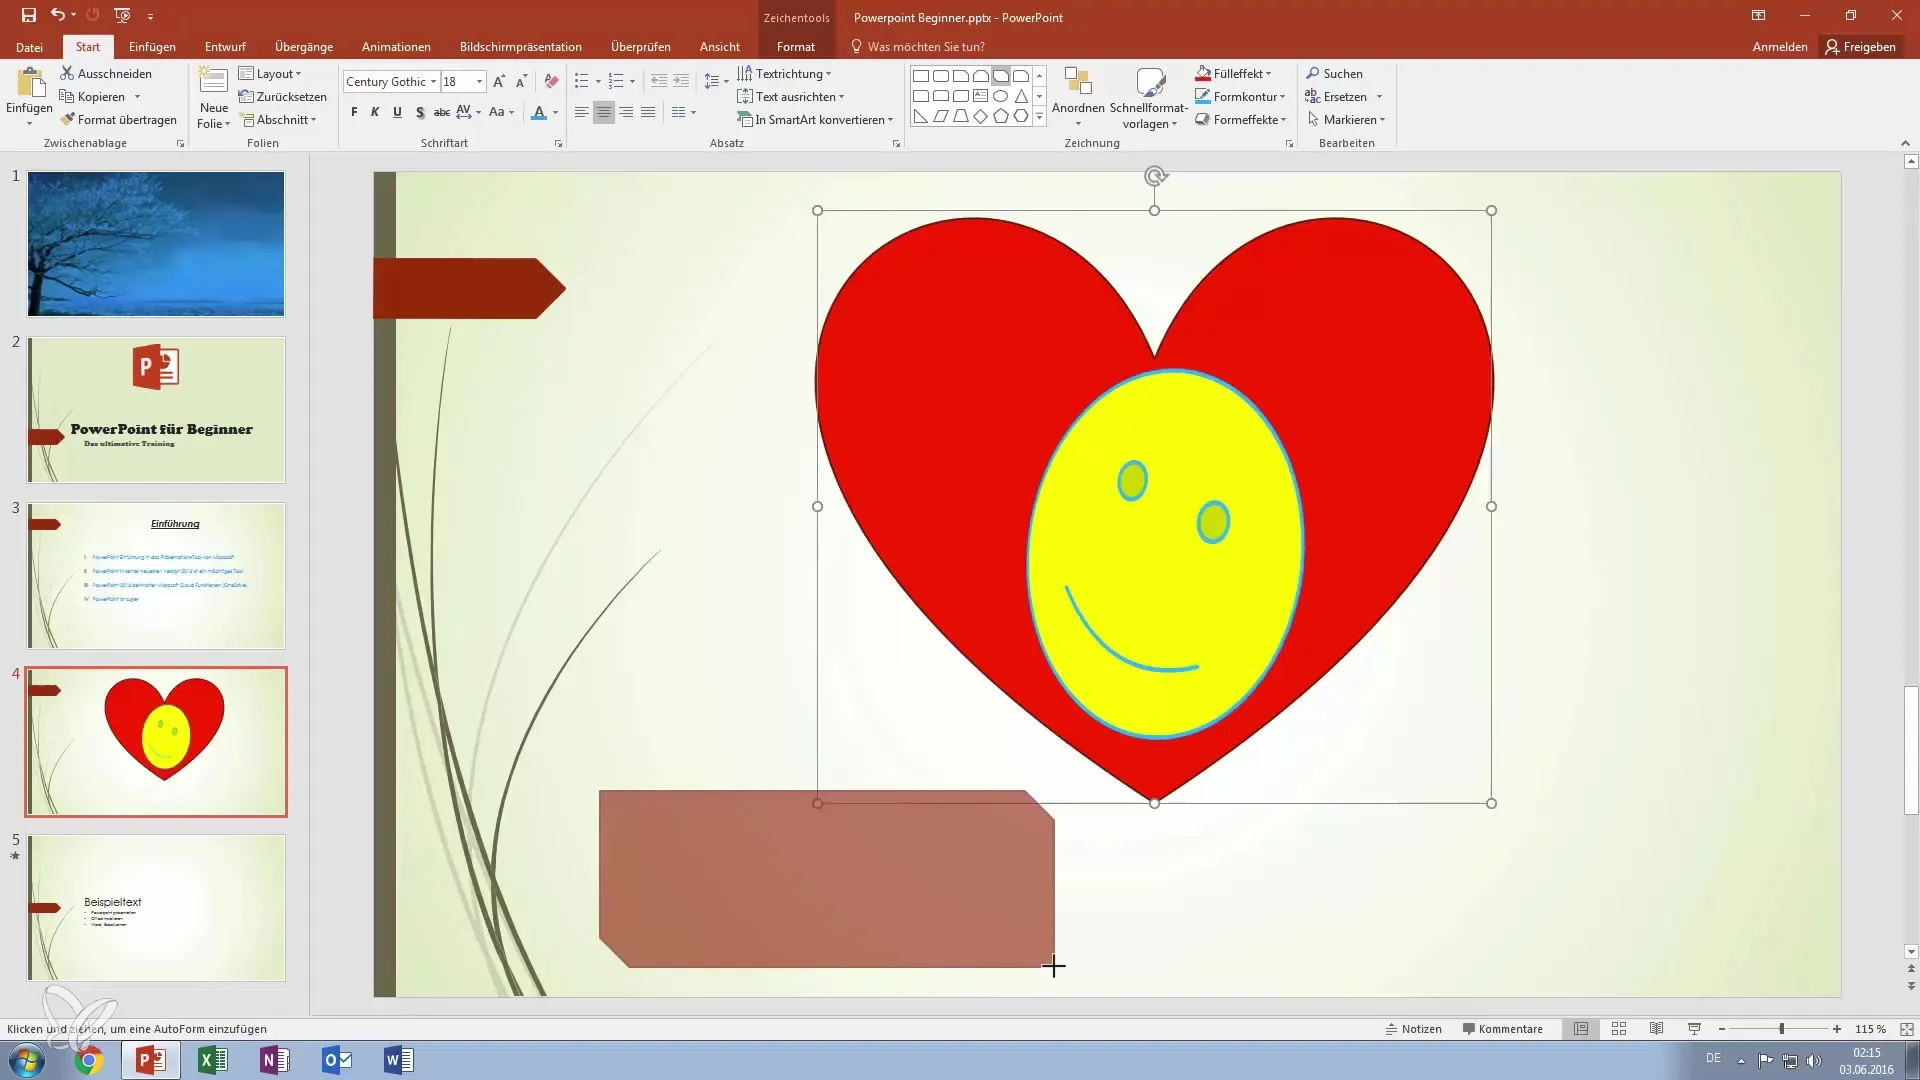Viewport: 1920px width, 1080px height.
Task: Open the Einfügen ribbon tab
Action: 152,47
